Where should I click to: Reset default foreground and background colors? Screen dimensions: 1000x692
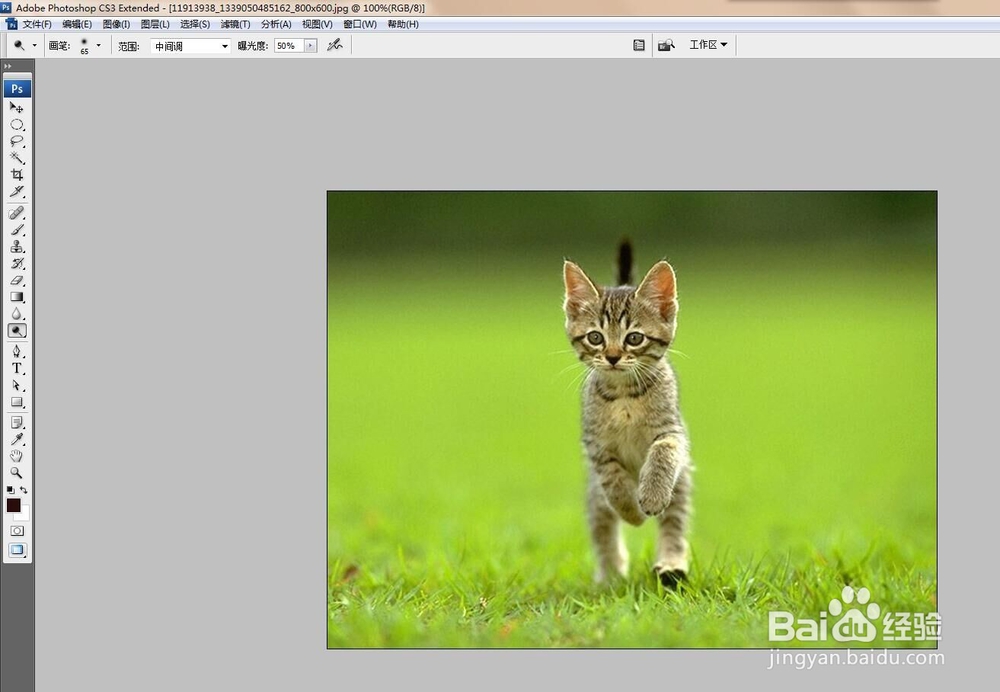pyautogui.click(x=10, y=490)
